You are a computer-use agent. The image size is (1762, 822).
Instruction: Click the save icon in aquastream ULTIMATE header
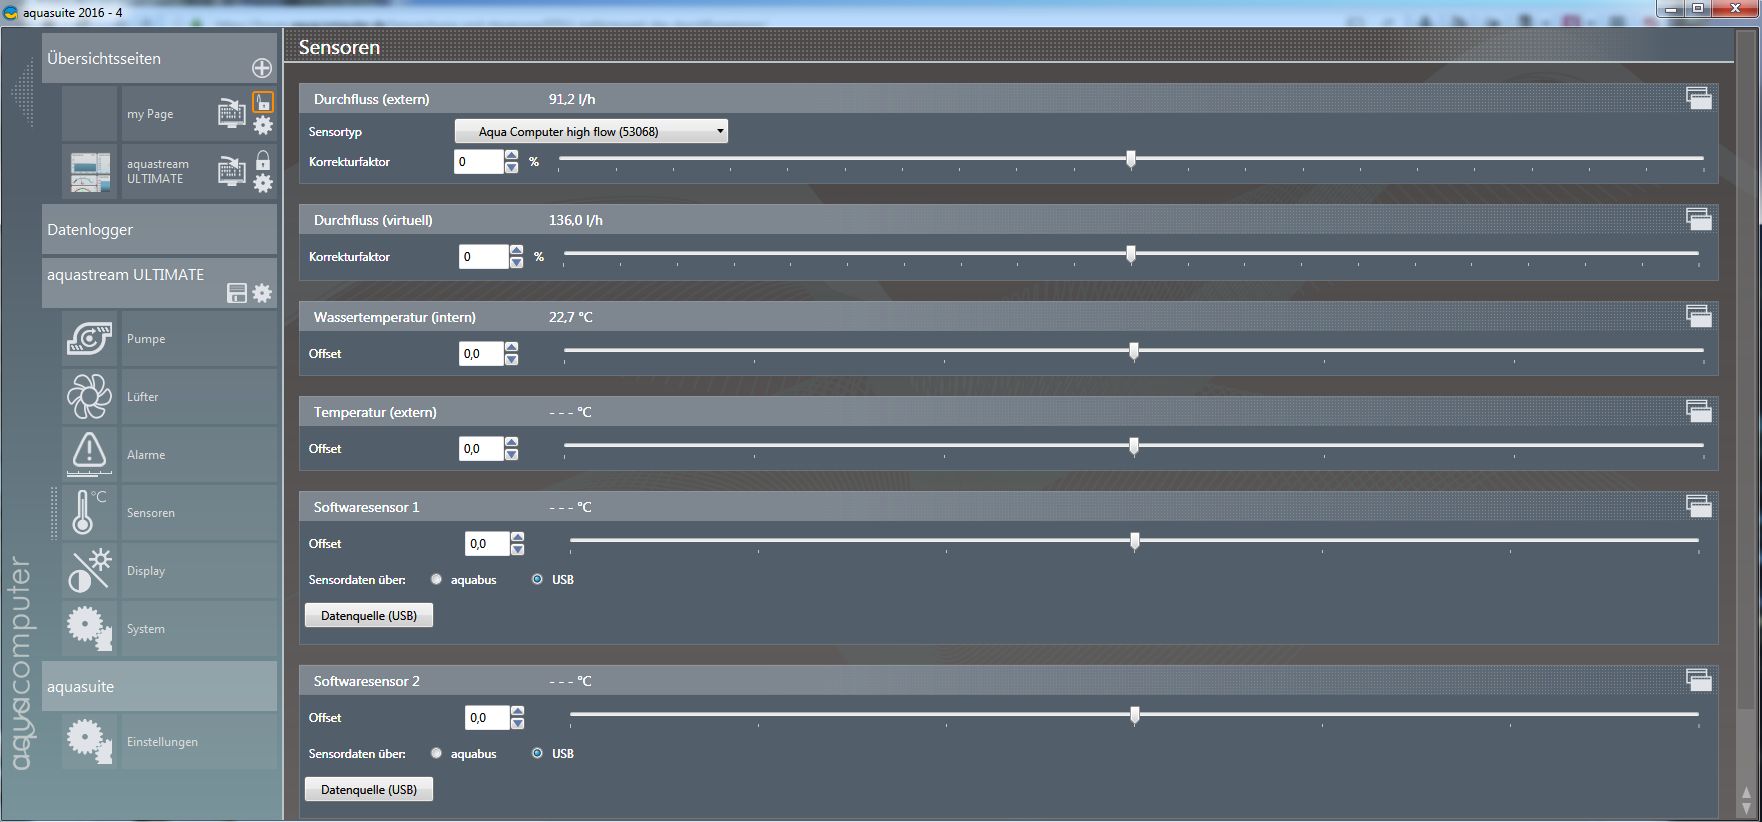pos(237,293)
